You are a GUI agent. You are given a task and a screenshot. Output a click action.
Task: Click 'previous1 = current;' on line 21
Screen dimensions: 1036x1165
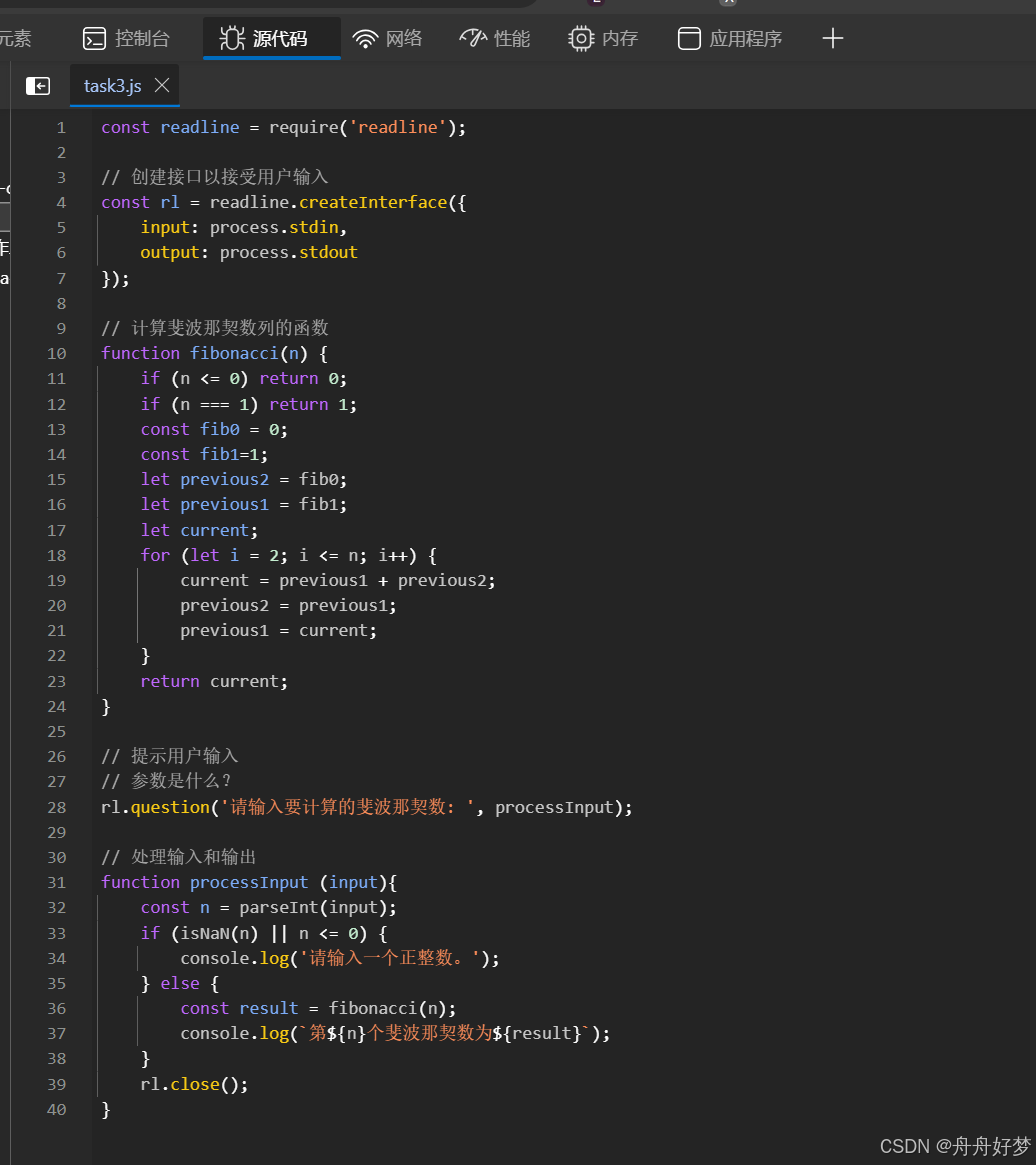pos(279,631)
